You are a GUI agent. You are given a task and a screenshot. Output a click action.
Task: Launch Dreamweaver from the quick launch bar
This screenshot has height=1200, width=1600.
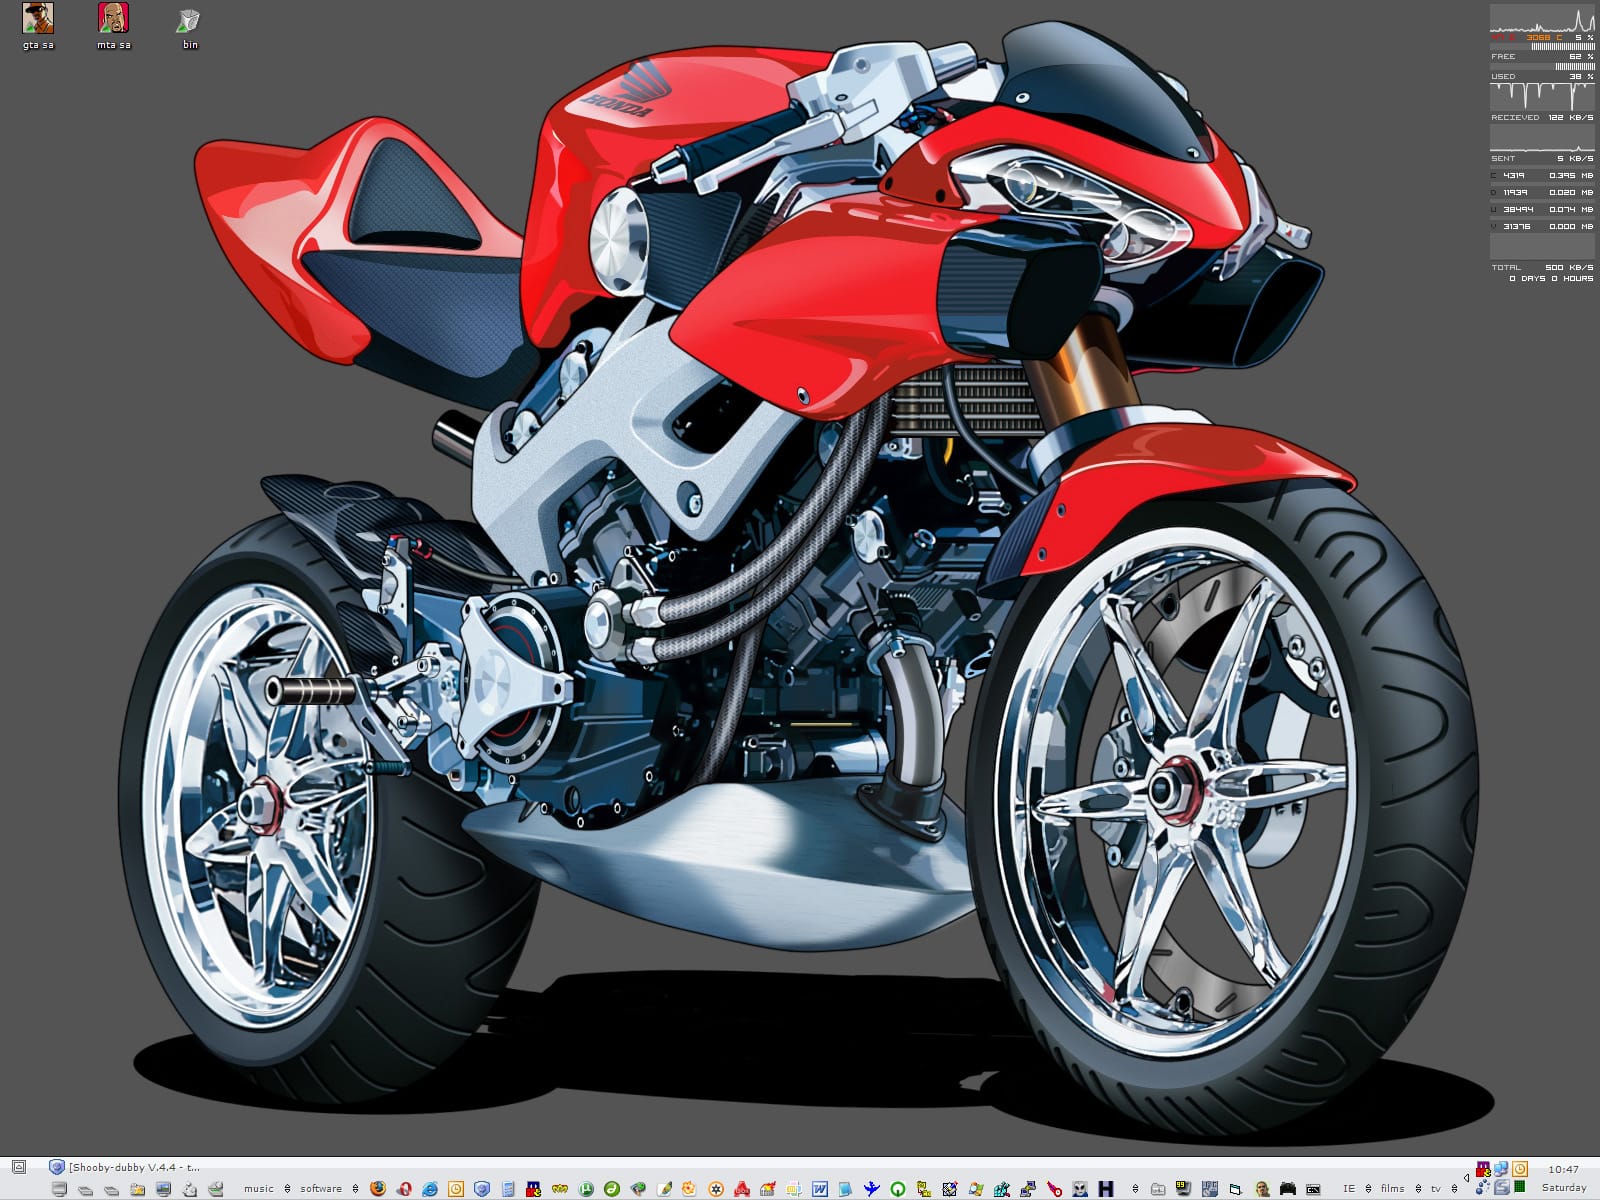612,1189
